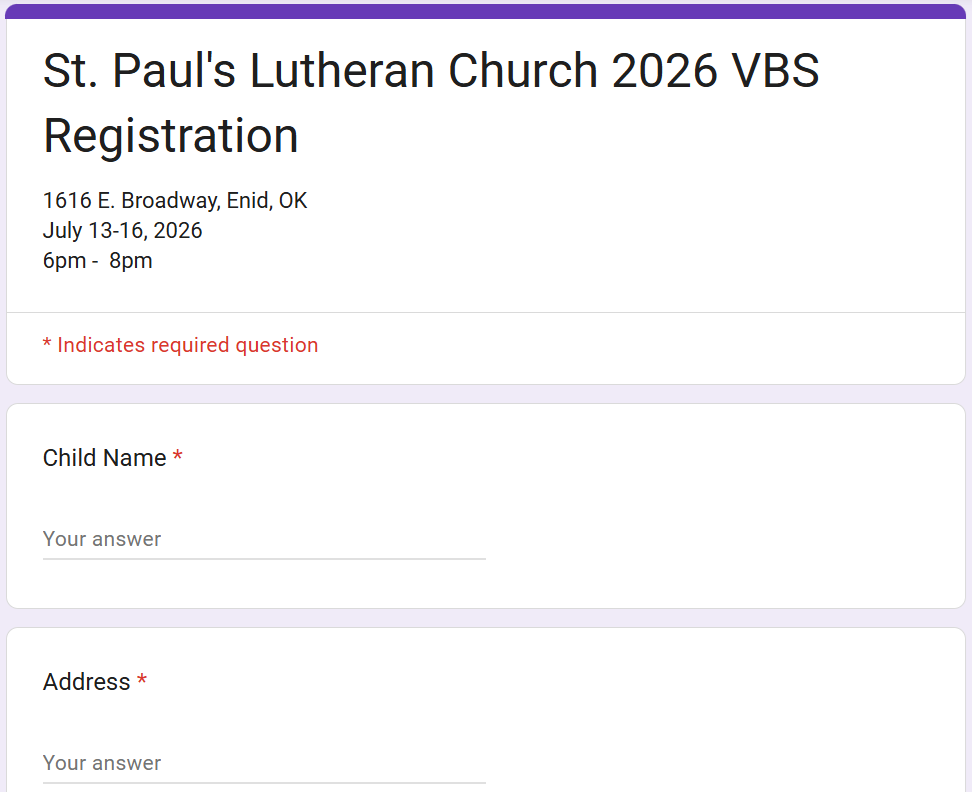Select the word Registration in the title
972x792 pixels.
pos(171,136)
